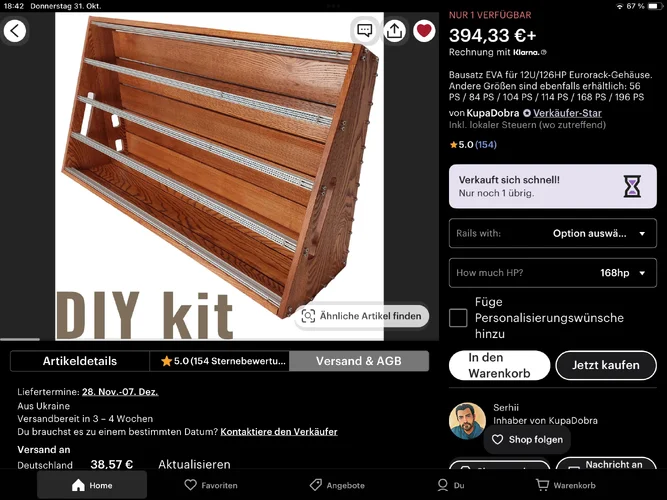Add item with 'In den Warenkorb'
The image size is (667, 500).
499,365
